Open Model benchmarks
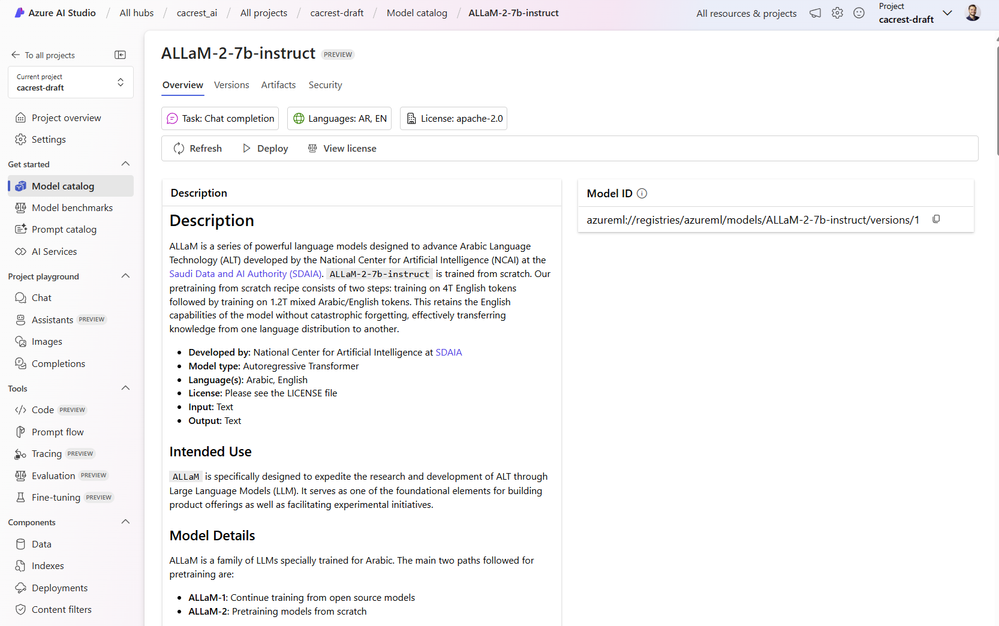 pyautogui.click(x=71, y=208)
